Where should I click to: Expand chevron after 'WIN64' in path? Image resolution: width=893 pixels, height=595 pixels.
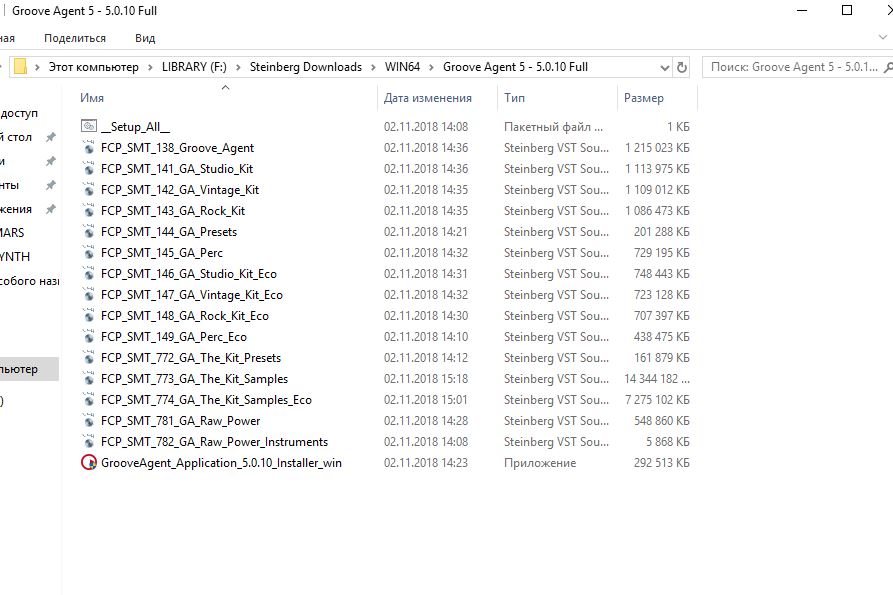click(431, 67)
